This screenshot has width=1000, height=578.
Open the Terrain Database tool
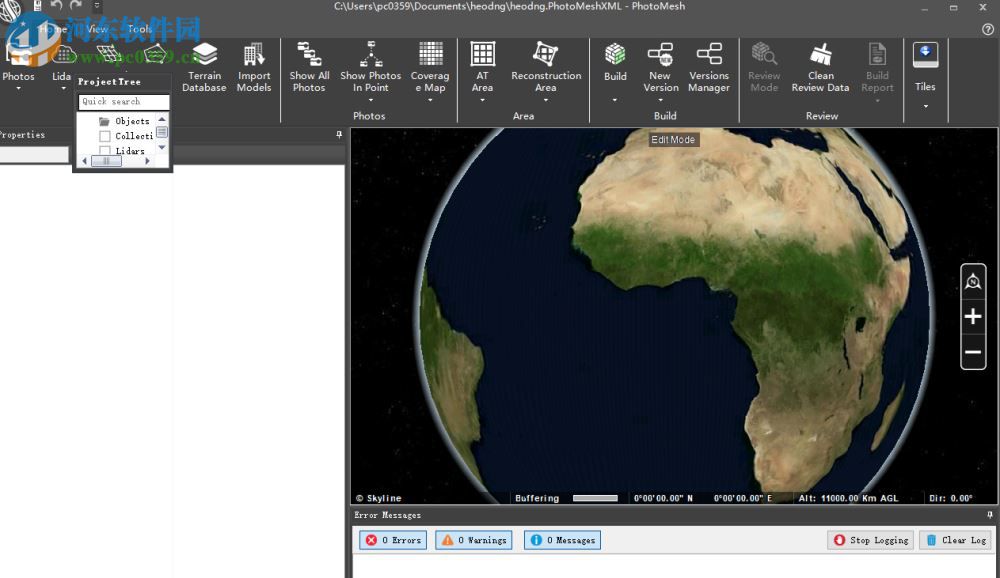click(204, 67)
